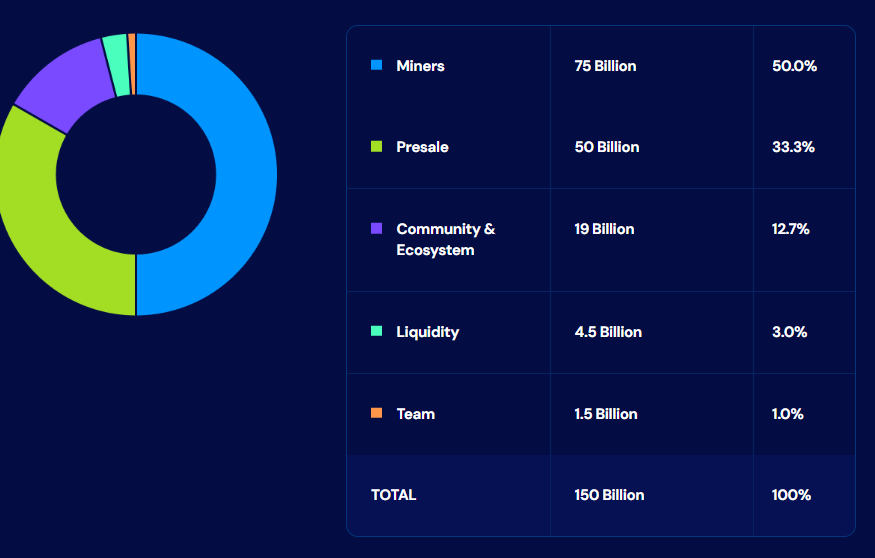Viewport: 875px width, 558px height.
Task: Click the 19 Billion amount cell
Action: click(604, 229)
